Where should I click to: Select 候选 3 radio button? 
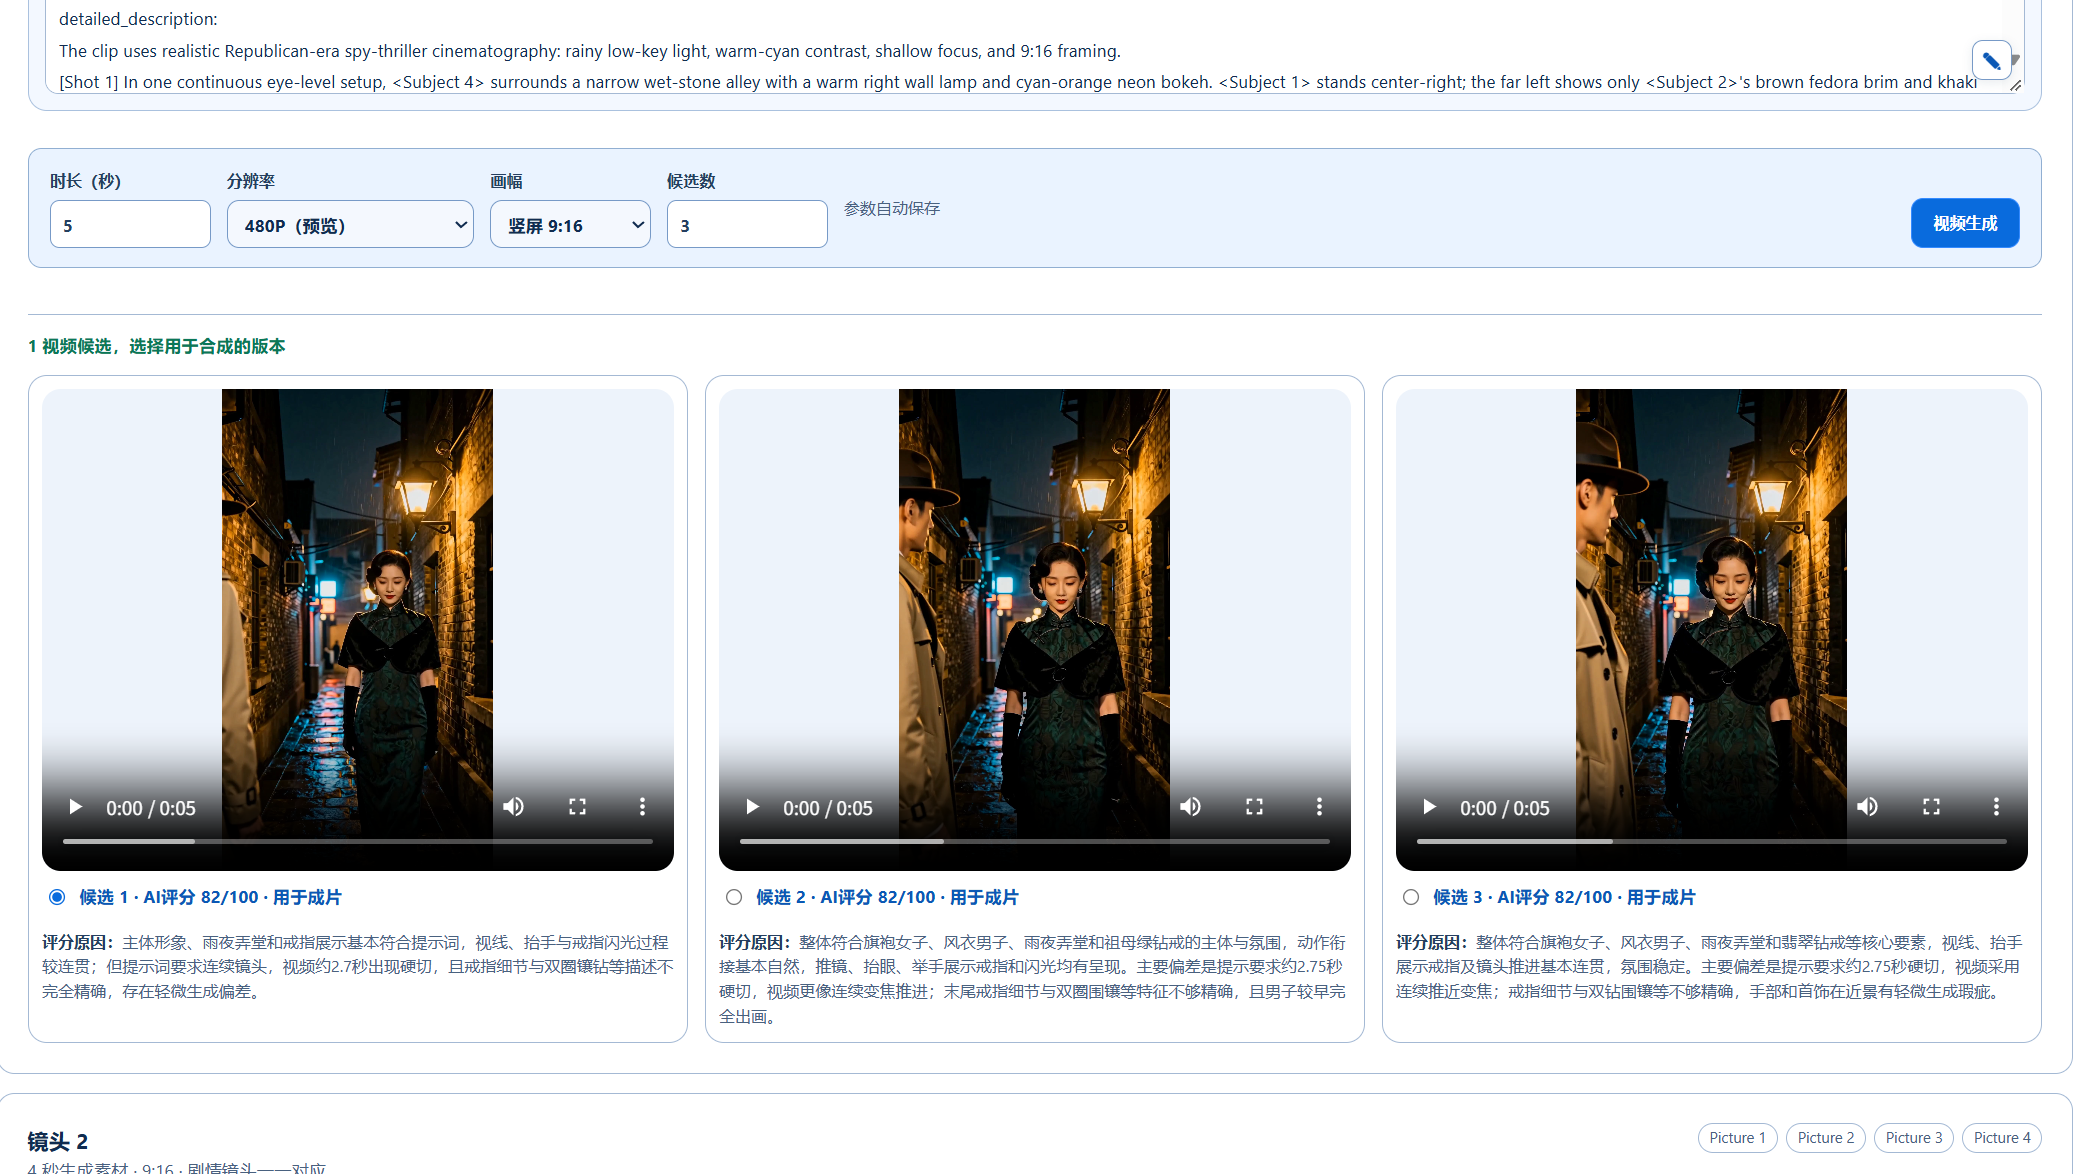pos(1411,897)
